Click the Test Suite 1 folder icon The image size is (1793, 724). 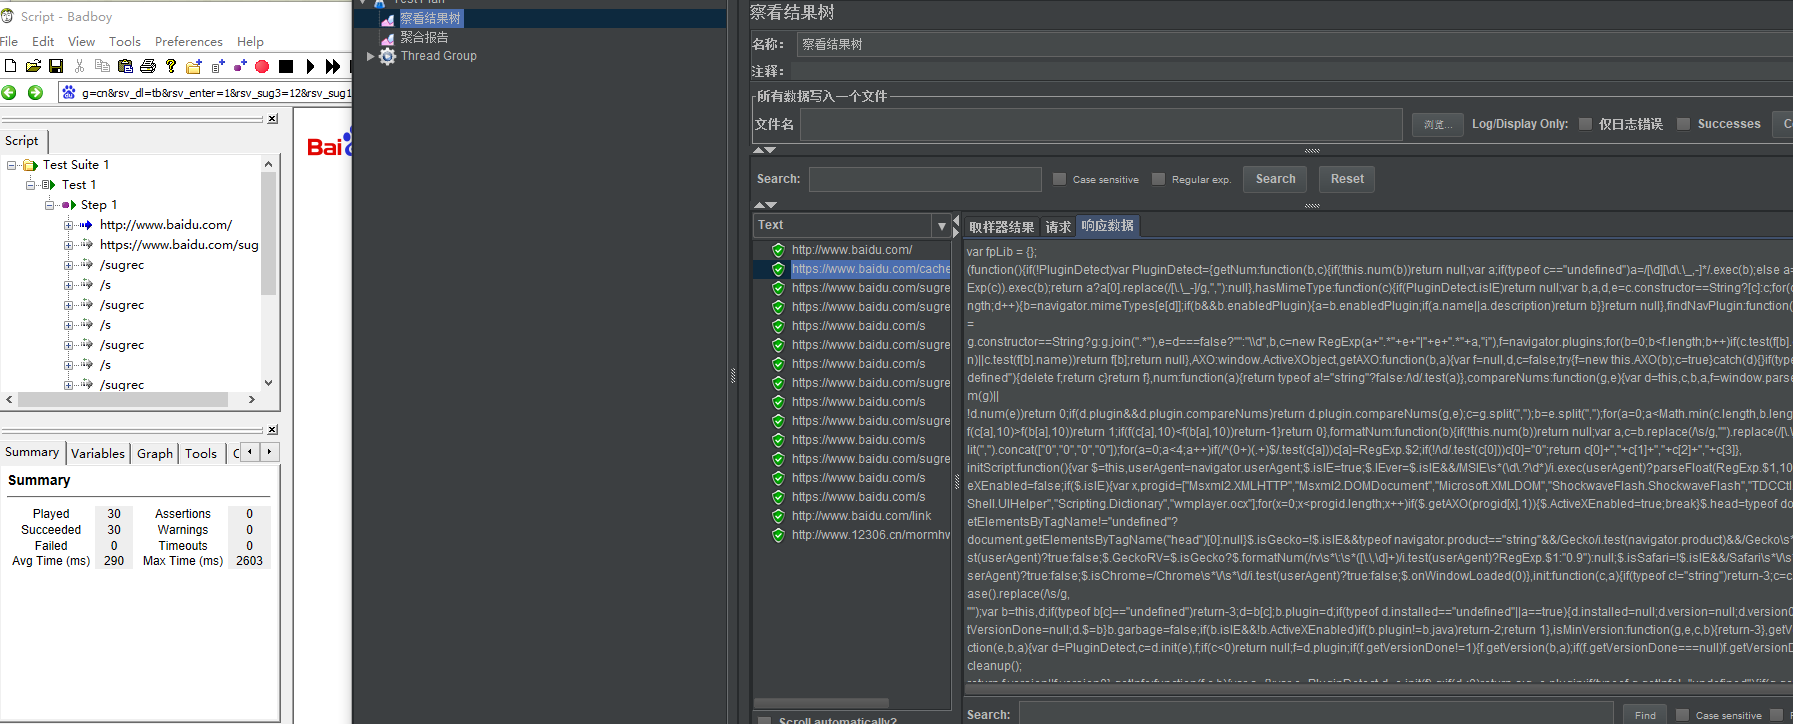(30, 165)
